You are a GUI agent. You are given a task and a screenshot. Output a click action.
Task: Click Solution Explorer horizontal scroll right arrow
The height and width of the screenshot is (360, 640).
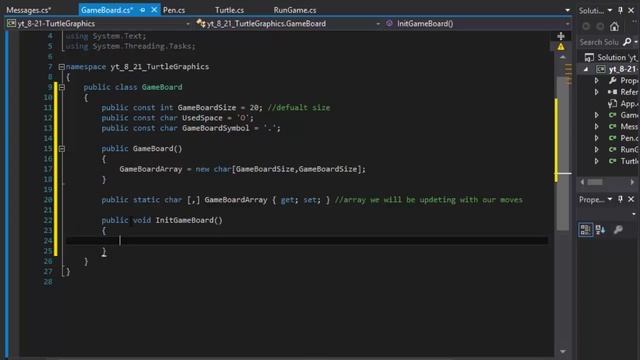pyautogui.click(x=632, y=182)
